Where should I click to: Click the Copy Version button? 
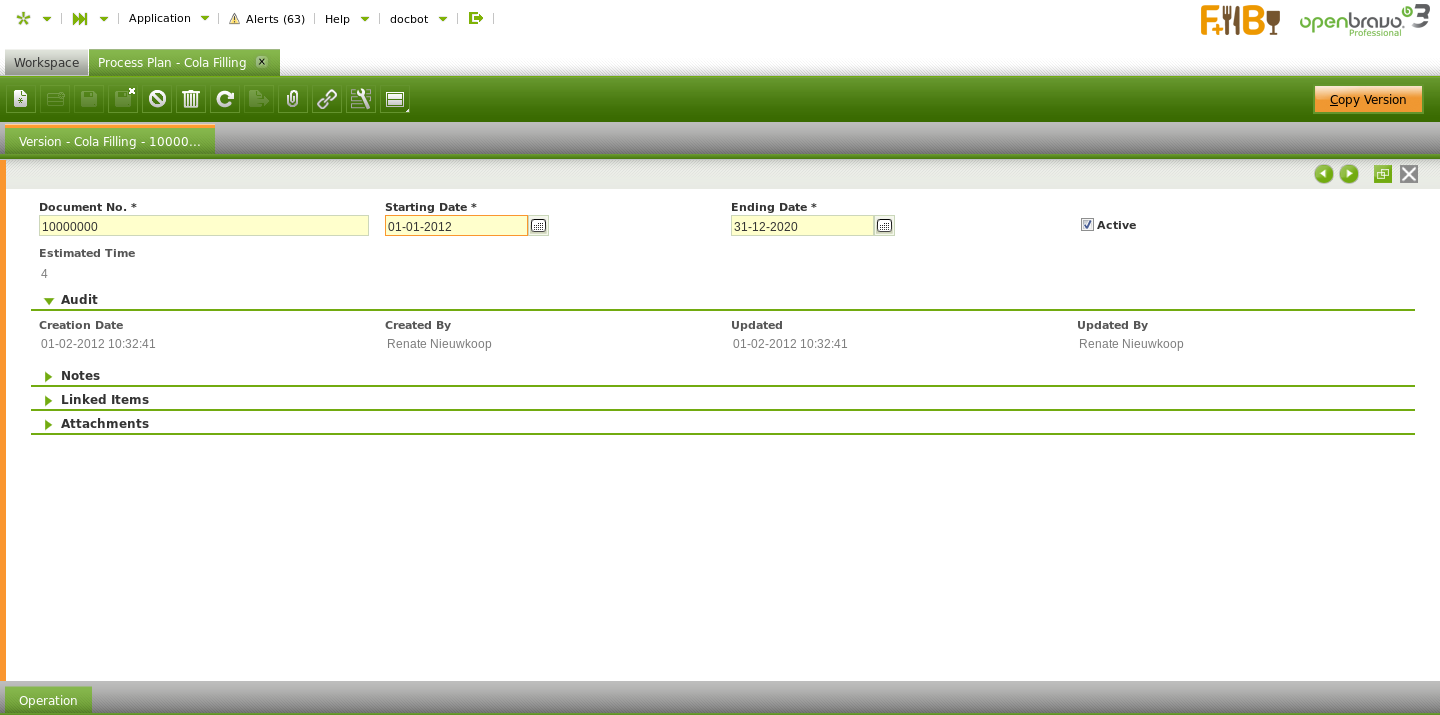pyautogui.click(x=1368, y=99)
